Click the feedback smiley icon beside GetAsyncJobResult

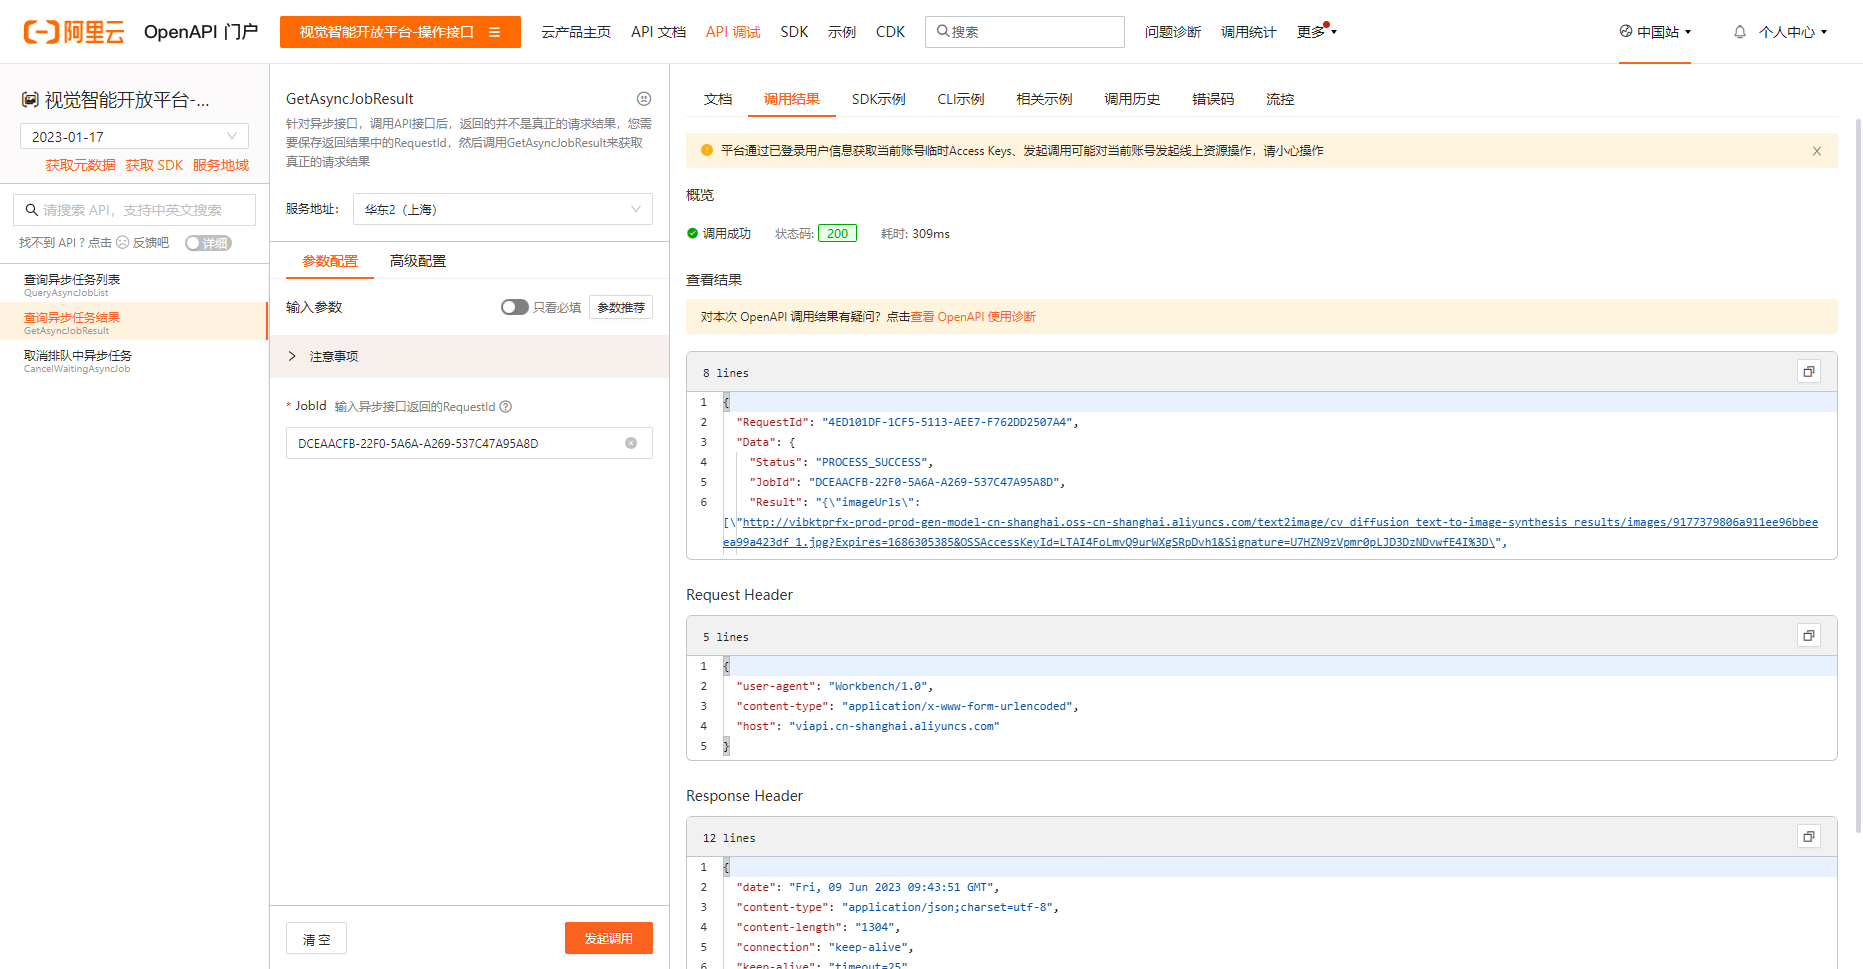pos(644,99)
